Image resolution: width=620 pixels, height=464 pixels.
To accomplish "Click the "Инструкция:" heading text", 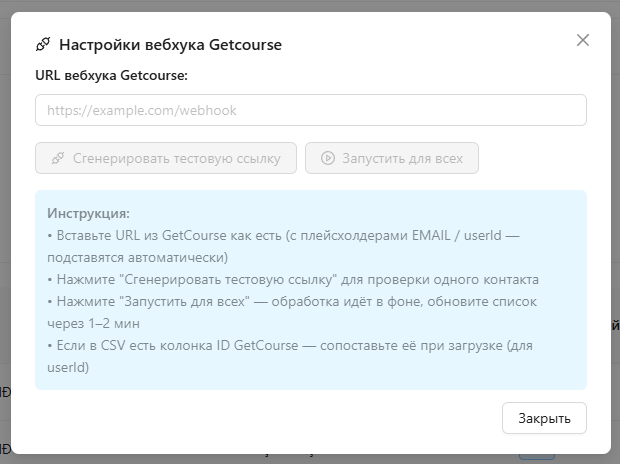I will pyautogui.click(x=88, y=214).
